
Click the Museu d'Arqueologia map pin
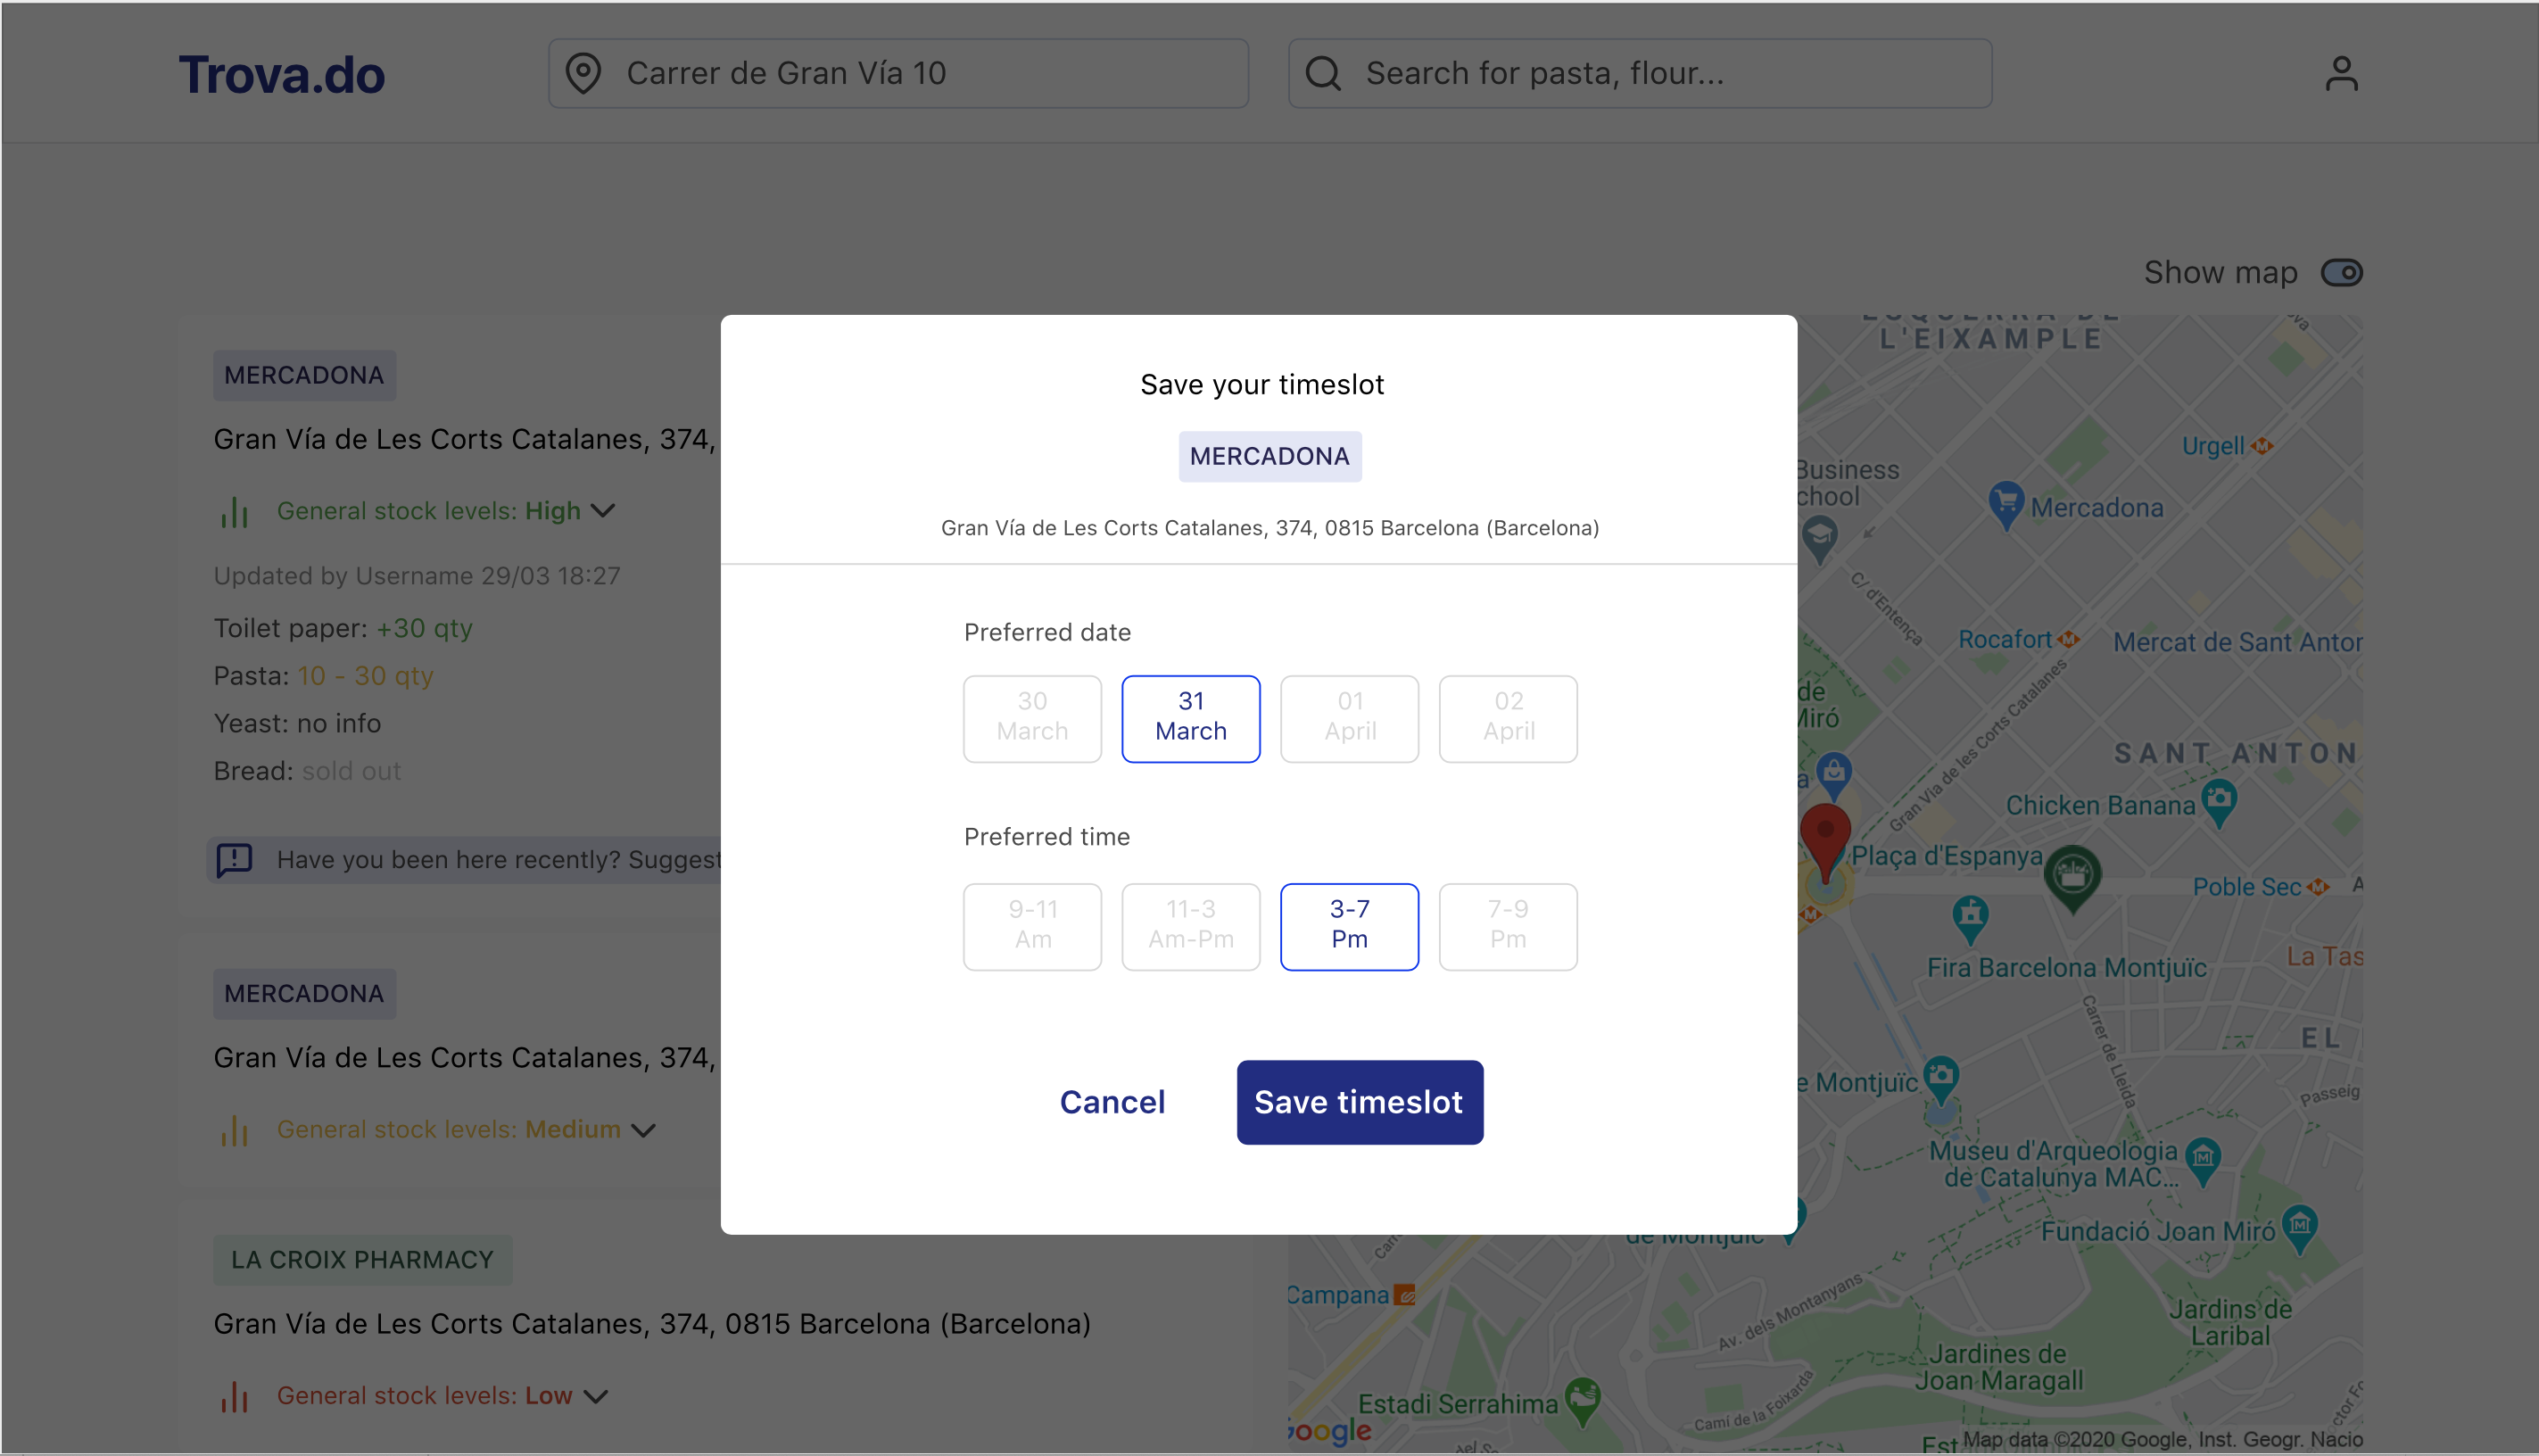coord(2203,1161)
